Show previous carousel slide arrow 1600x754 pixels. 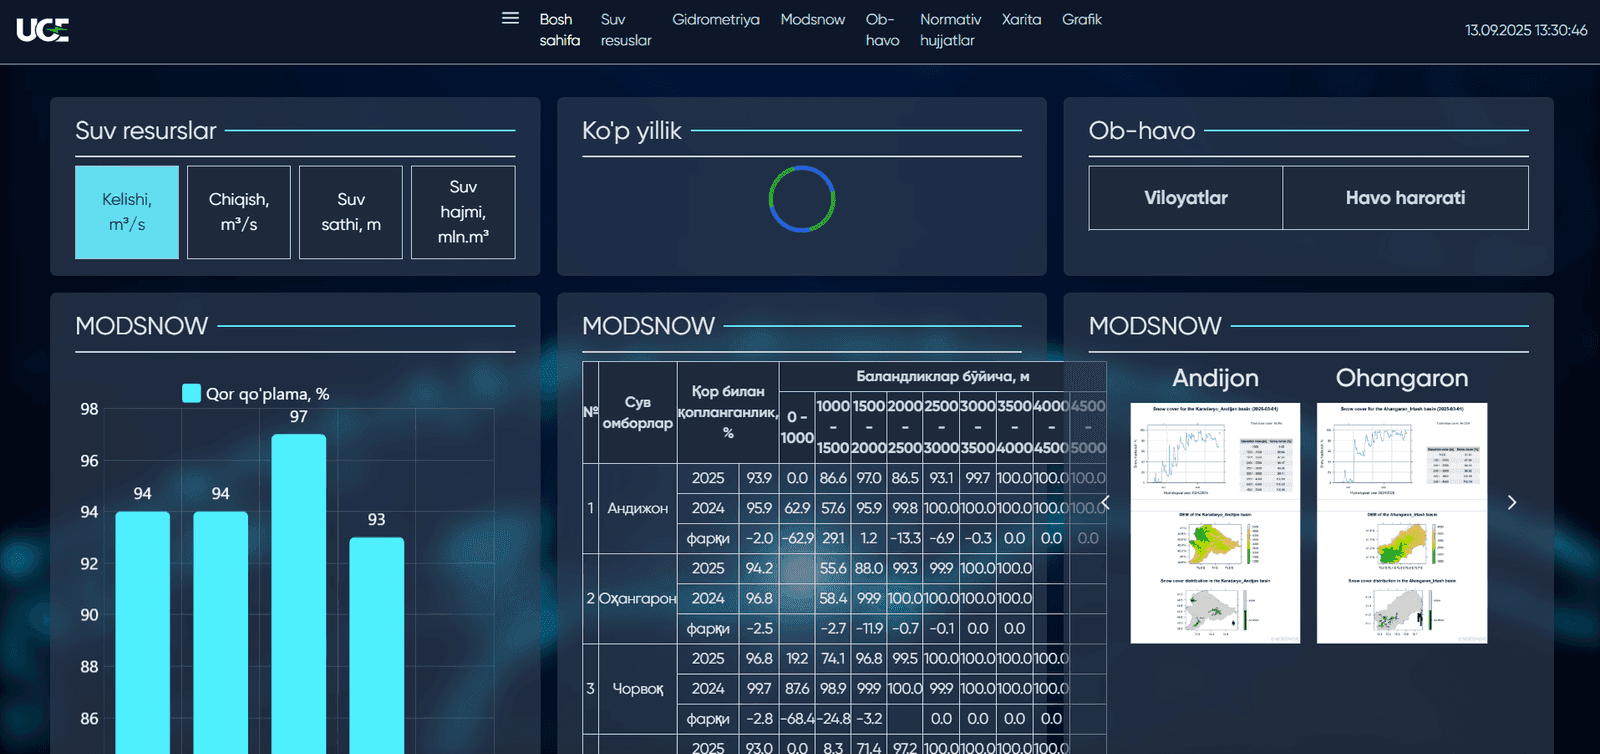(1105, 503)
